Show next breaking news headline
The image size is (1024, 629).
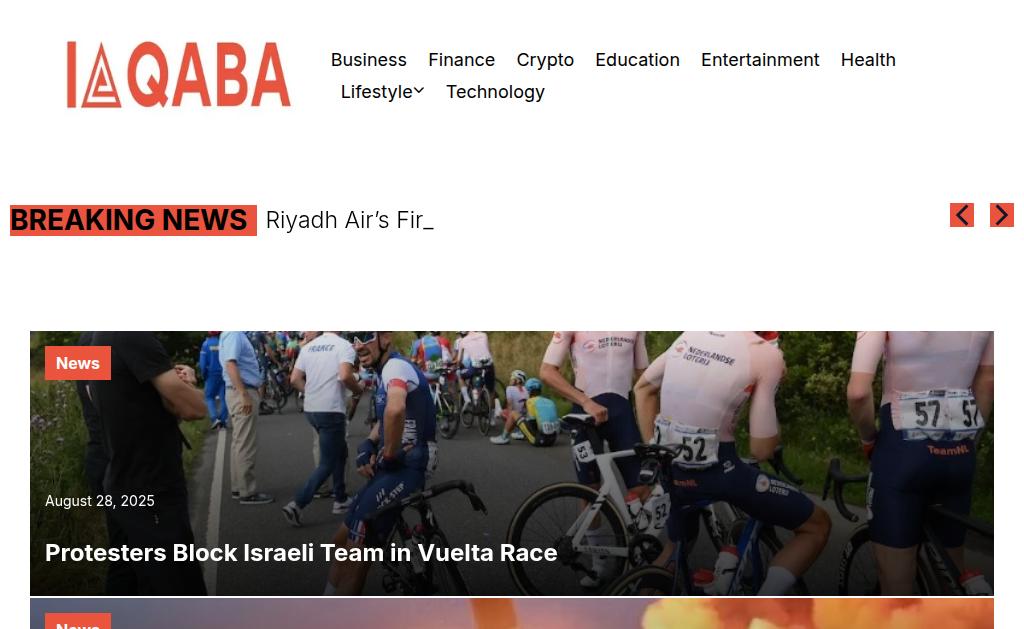[x=1001, y=215]
